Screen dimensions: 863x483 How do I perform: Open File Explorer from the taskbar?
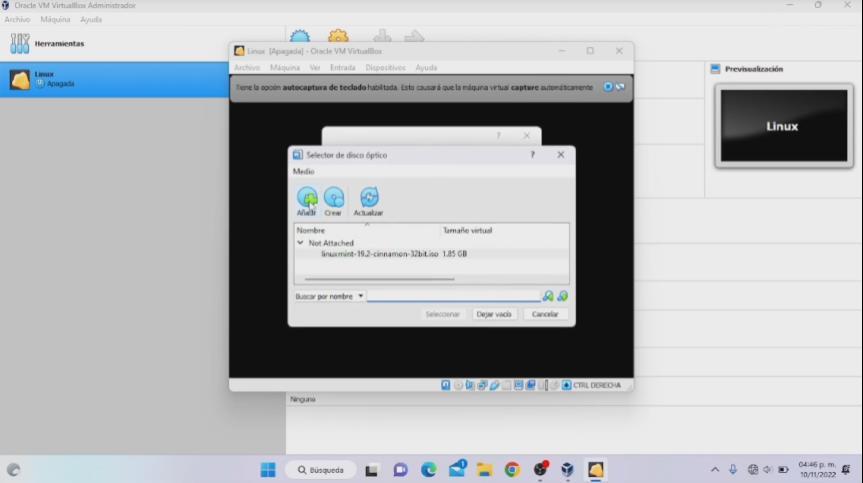(484, 470)
